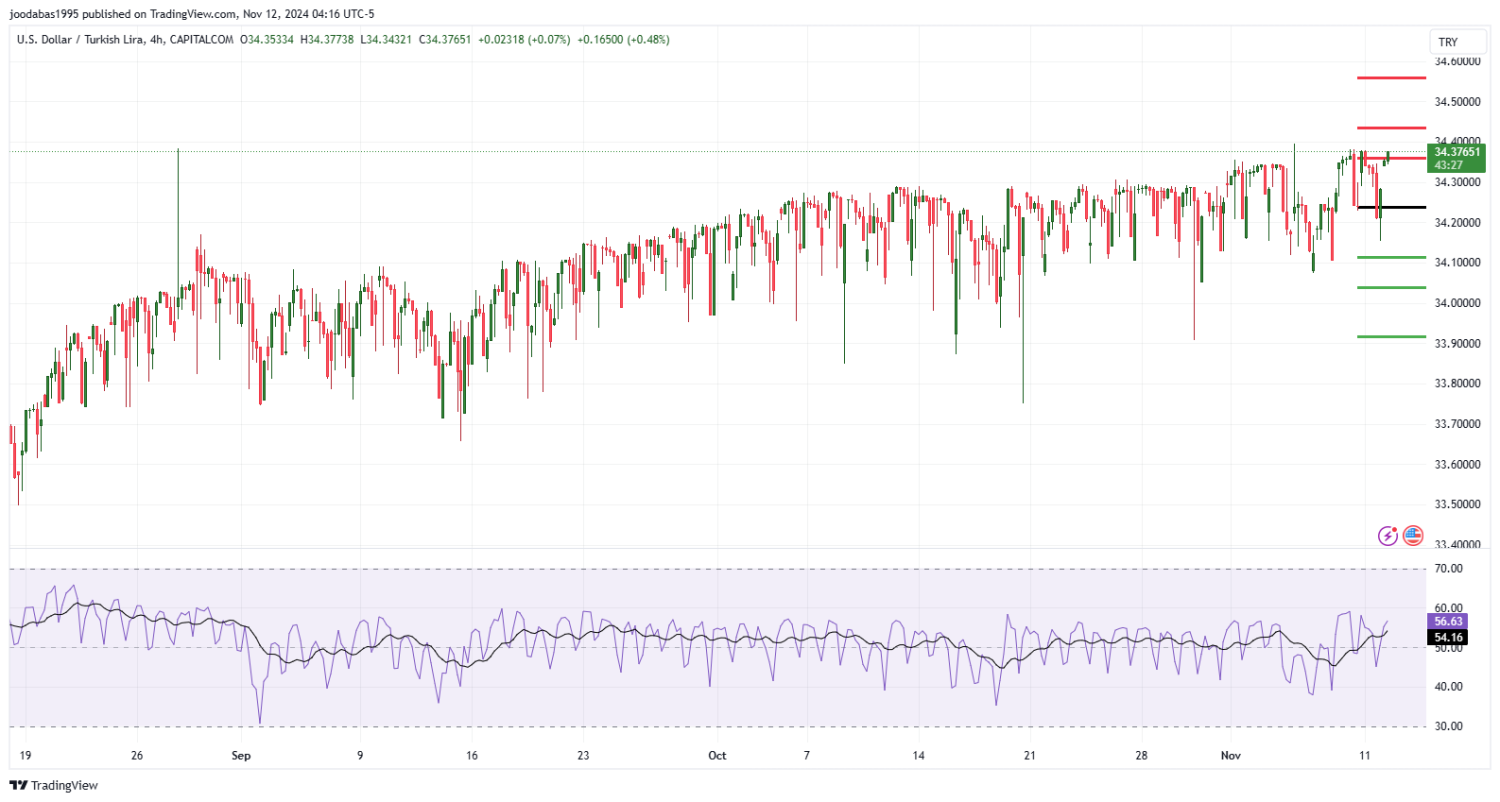Viewport: 1500px width, 802px height.
Task: Click the 34.10000 price axis label
Action: point(1457,262)
